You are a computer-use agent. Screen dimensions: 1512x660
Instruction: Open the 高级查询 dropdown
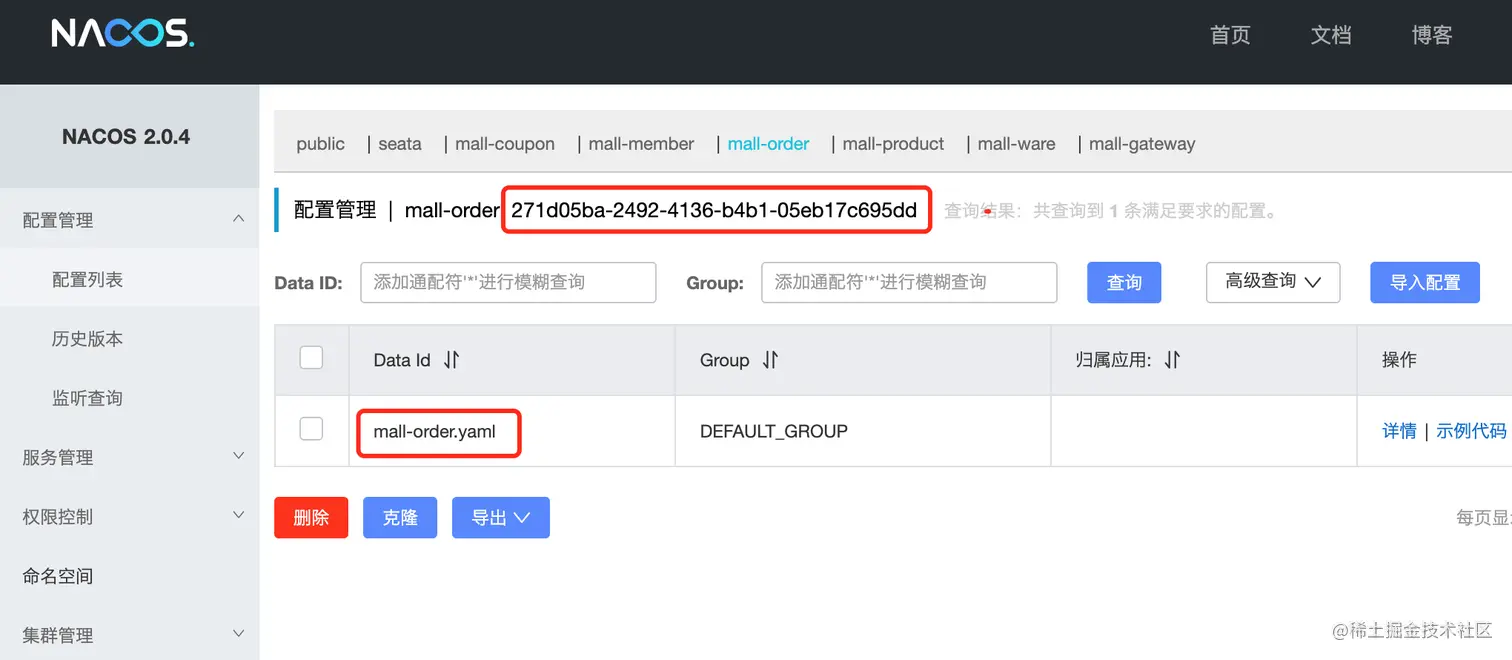(1273, 282)
